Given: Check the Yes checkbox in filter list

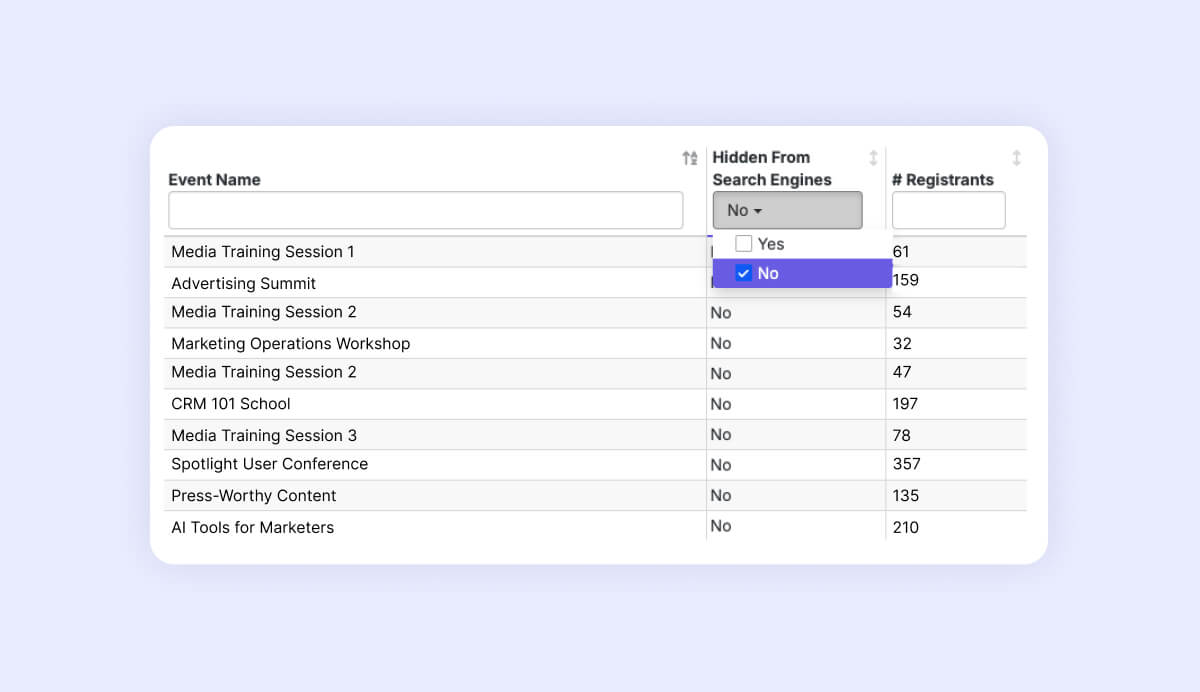Looking at the screenshot, I should pos(744,244).
